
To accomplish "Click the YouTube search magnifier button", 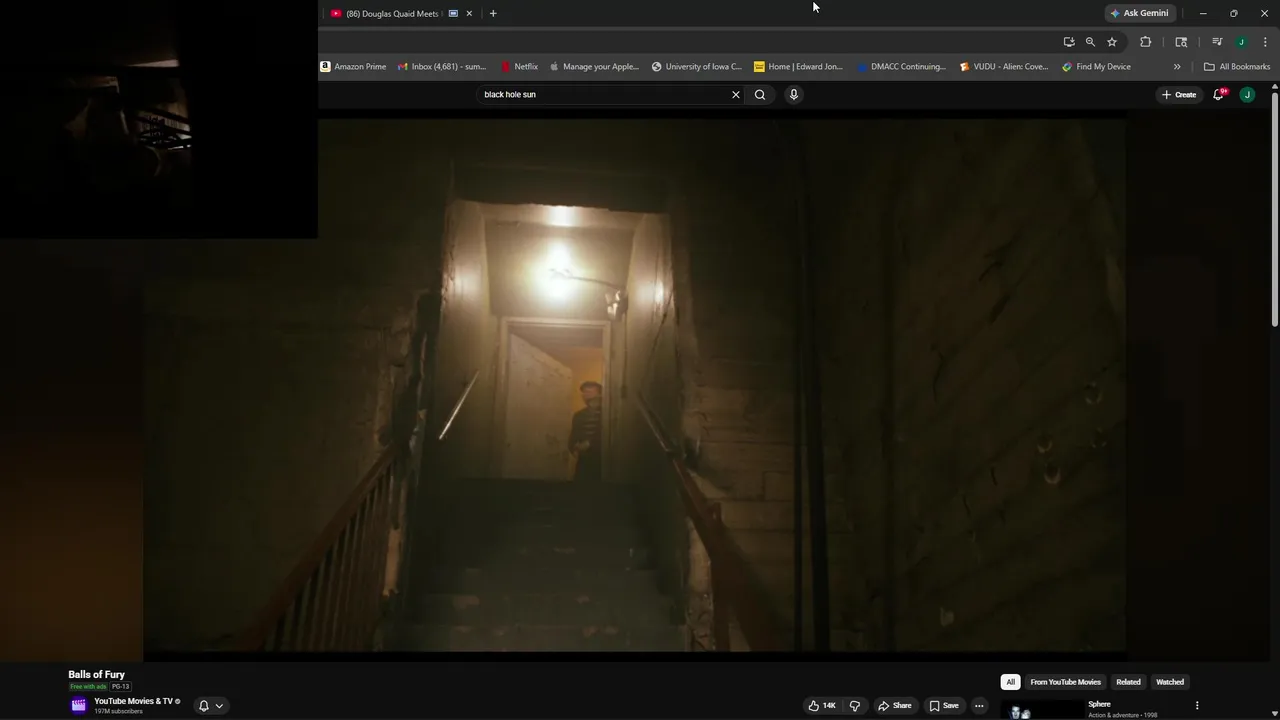I will click(760, 95).
